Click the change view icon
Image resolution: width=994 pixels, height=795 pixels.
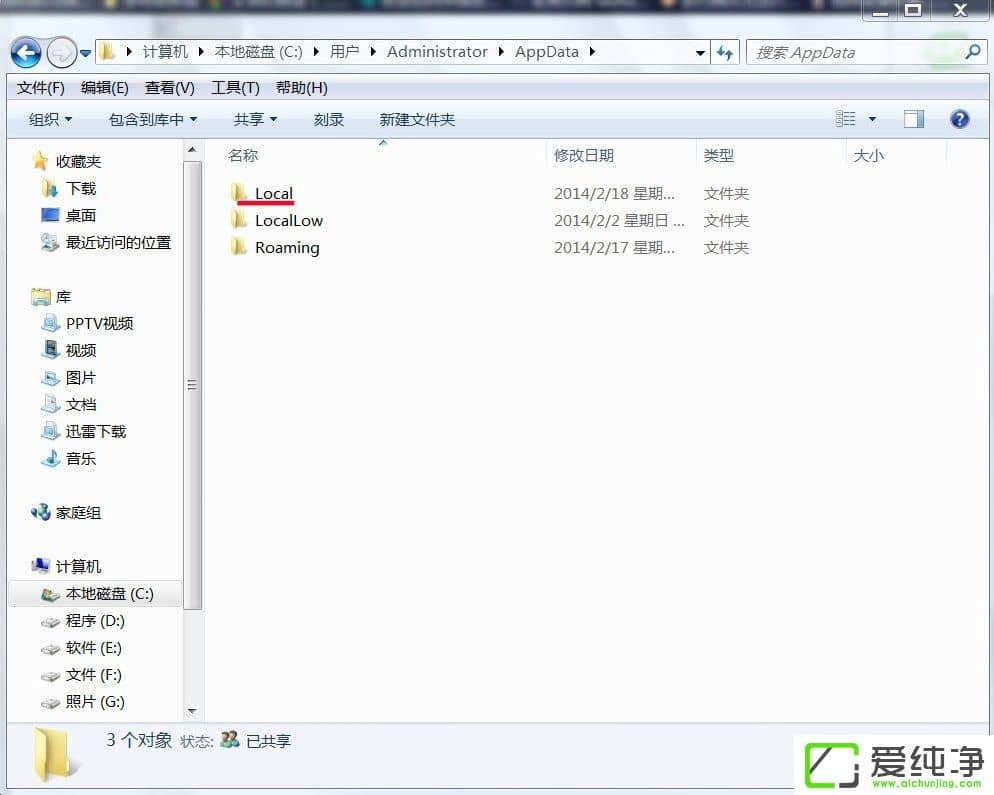point(846,119)
